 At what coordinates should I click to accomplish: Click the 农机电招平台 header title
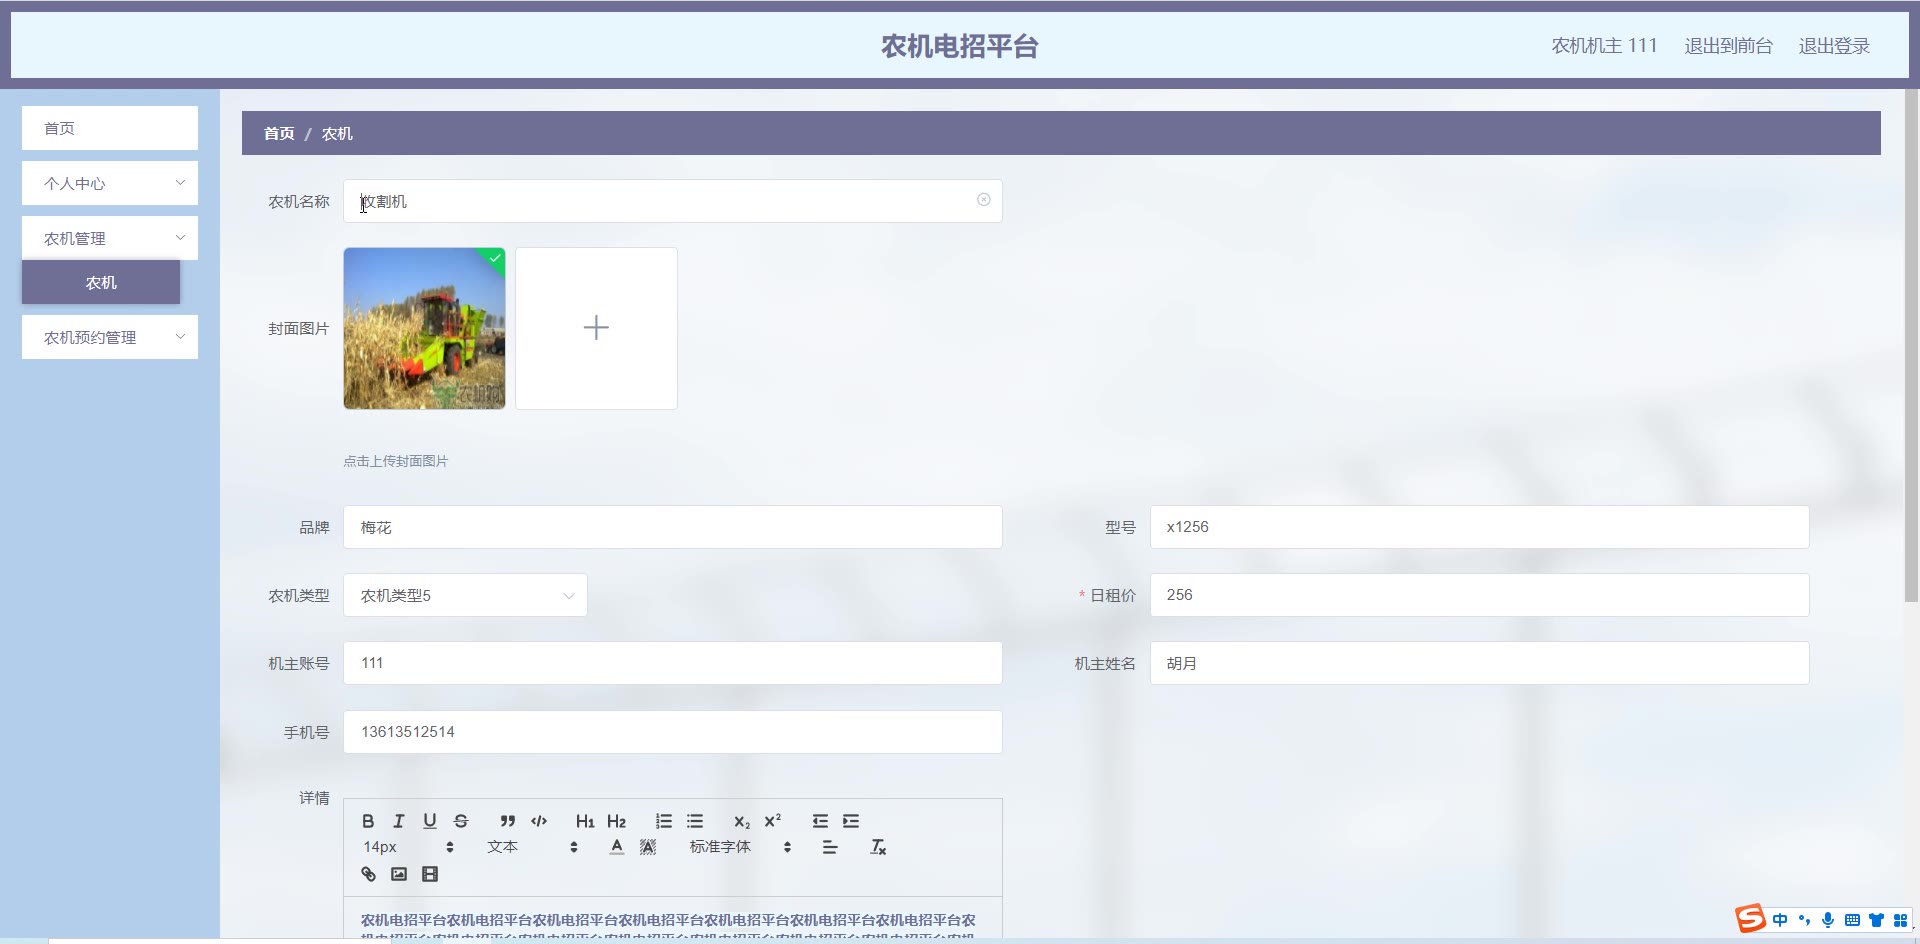click(x=960, y=46)
